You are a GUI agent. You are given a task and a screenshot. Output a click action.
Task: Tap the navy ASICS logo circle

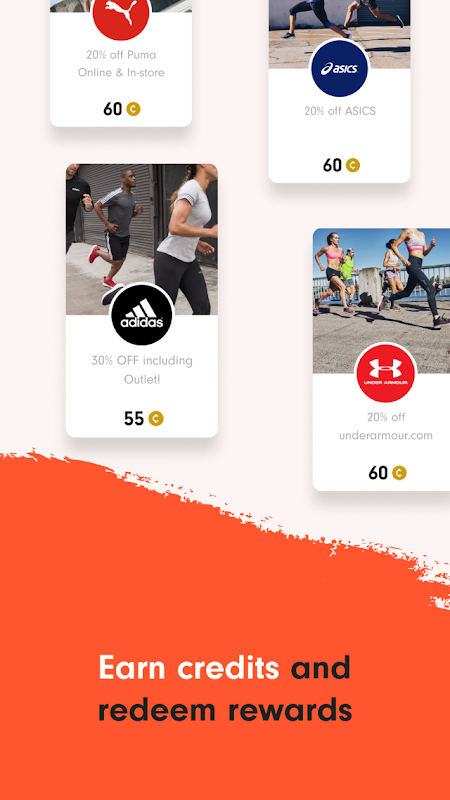click(339, 68)
